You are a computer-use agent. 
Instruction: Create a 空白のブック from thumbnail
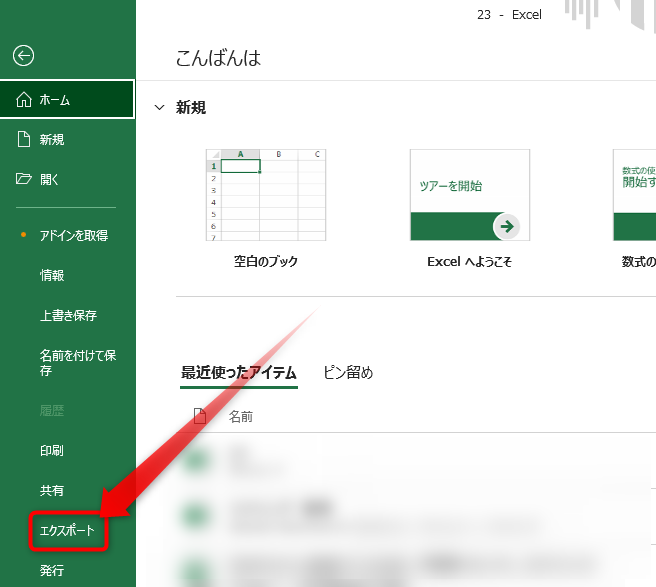[266, 195]
